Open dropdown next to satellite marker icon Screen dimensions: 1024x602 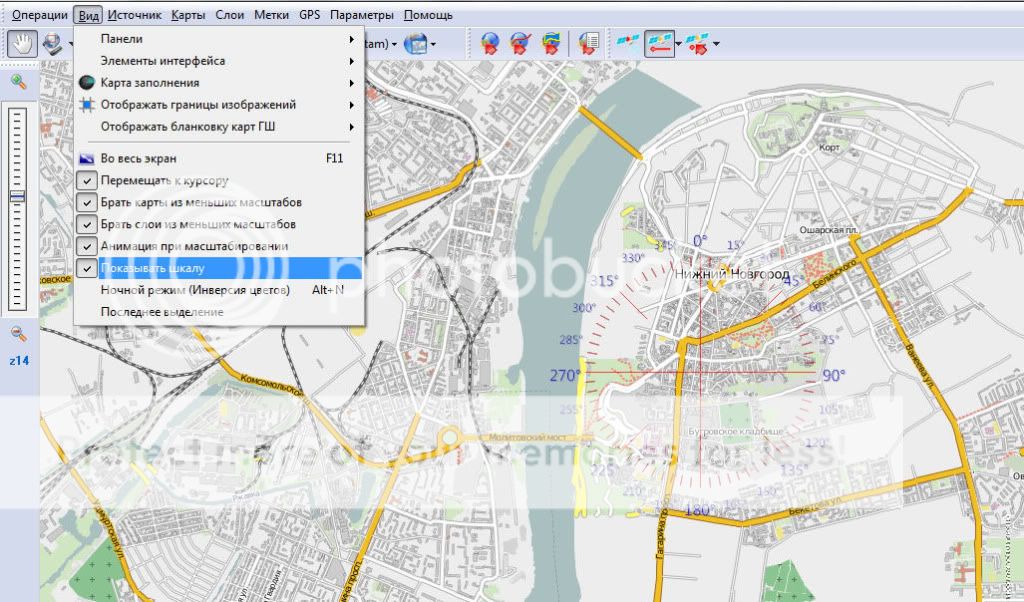tap(716, 44)
